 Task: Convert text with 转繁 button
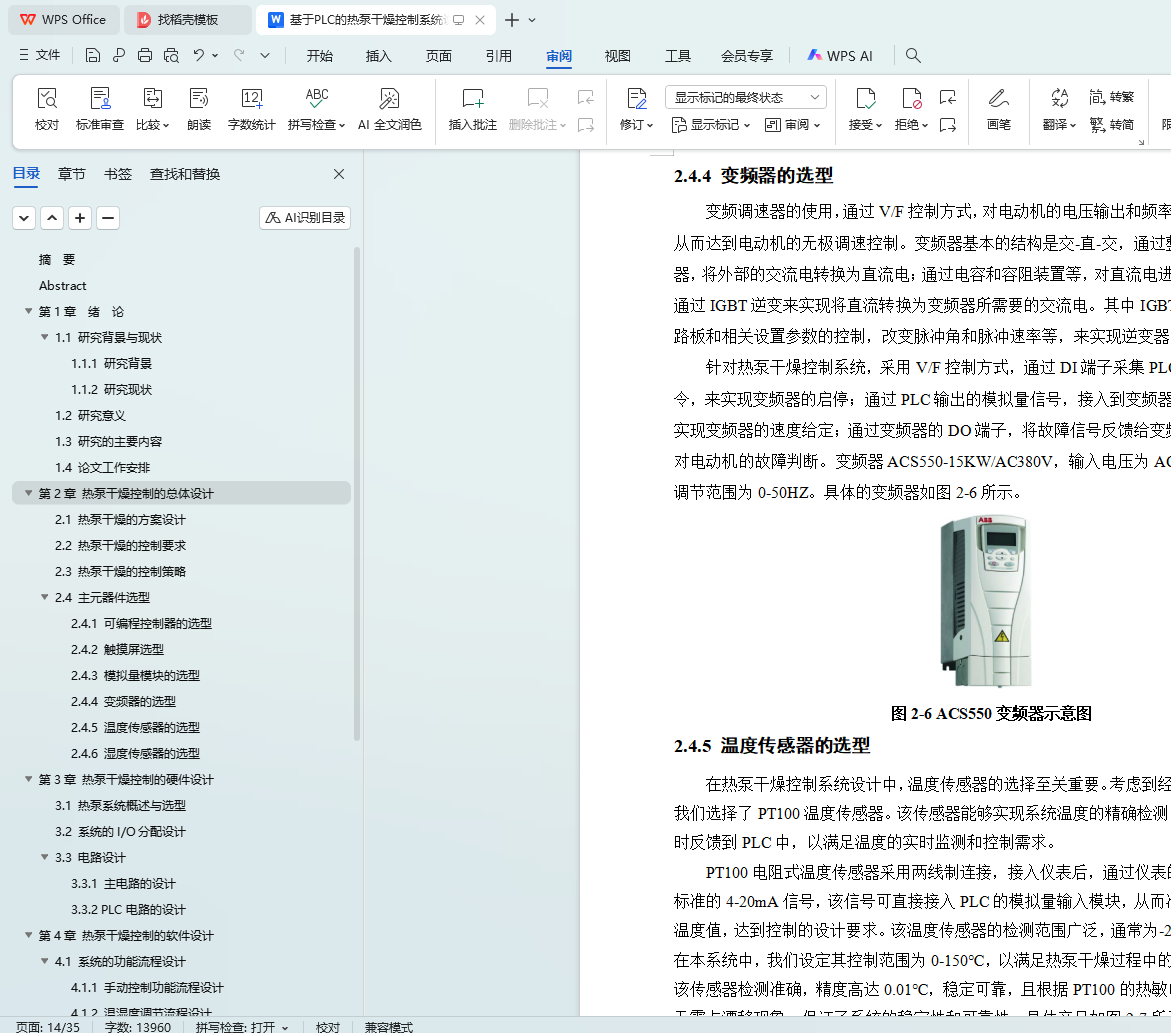[x=1111, y=97]
